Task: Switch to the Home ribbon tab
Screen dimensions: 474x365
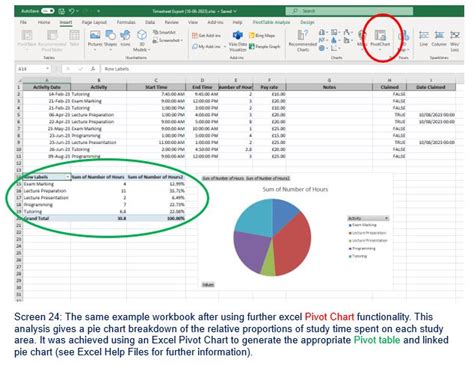Action: click(44, 22)
